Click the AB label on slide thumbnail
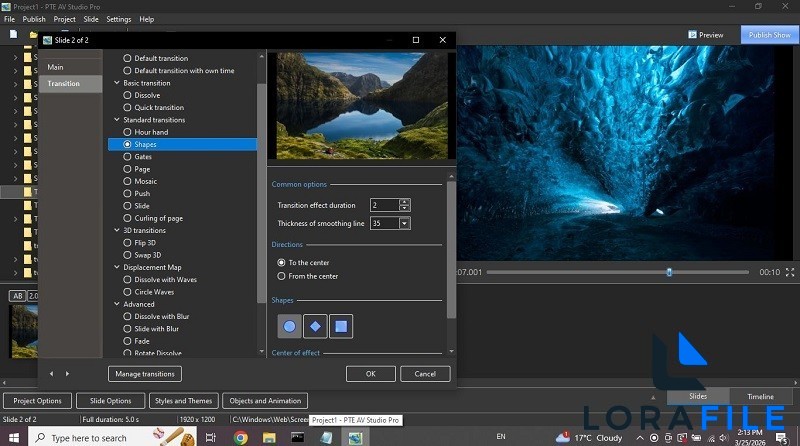The image size is (800, 446). (18, 296)
